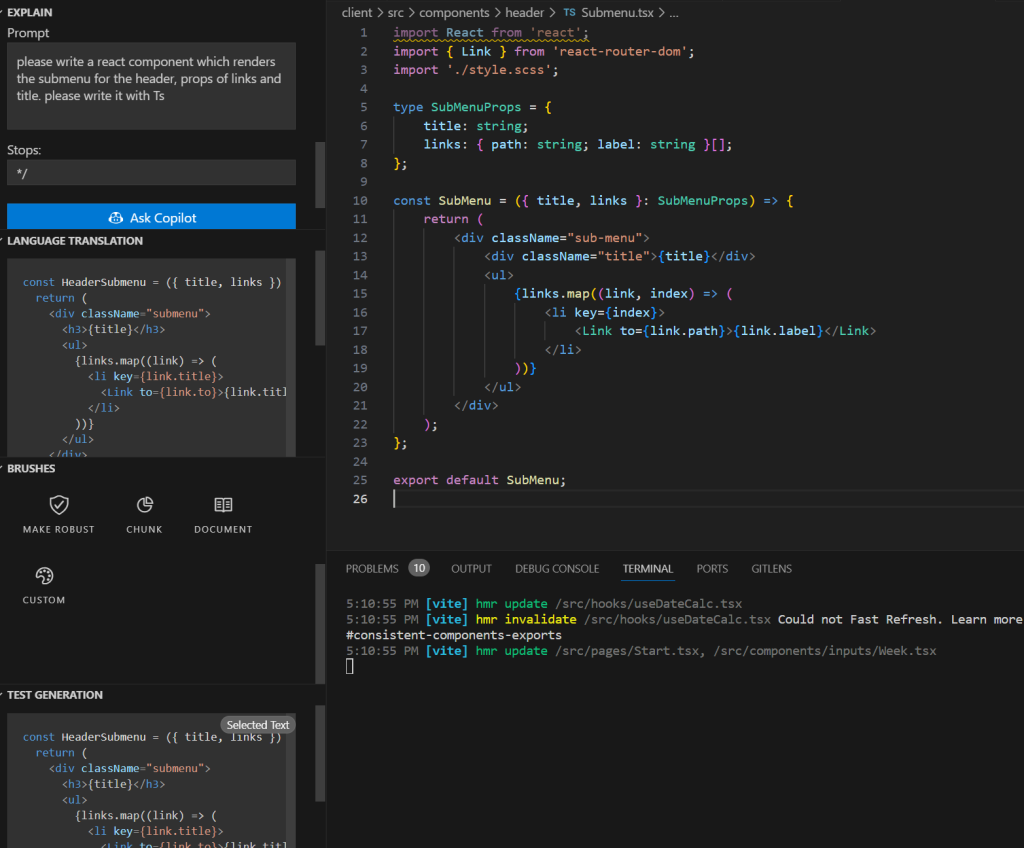1024x848 pixels.
Task: Switch to the Output tab
Action: [x=471, y=569]
